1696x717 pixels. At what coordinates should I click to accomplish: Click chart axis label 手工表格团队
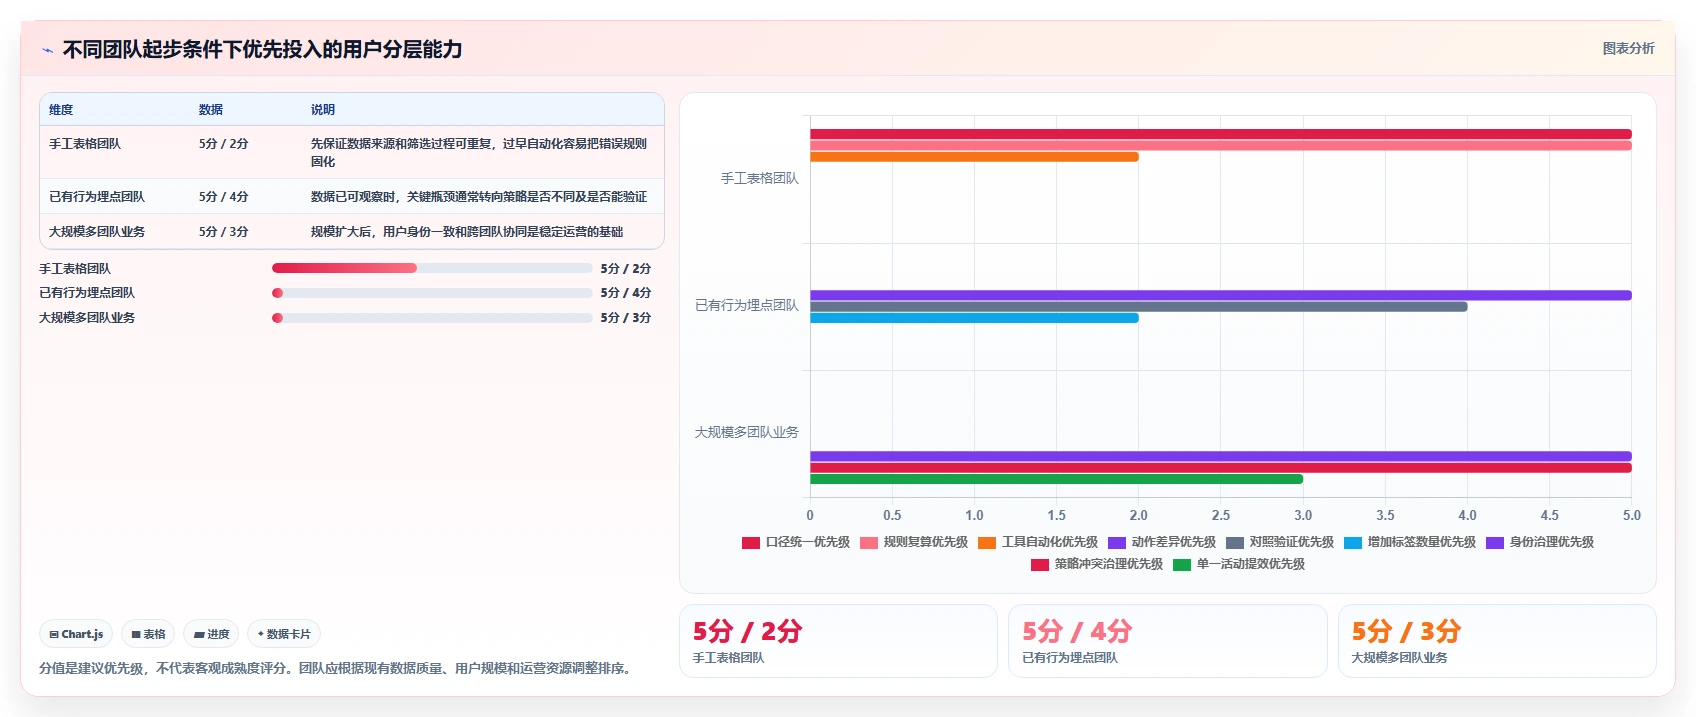coord(760,178)
